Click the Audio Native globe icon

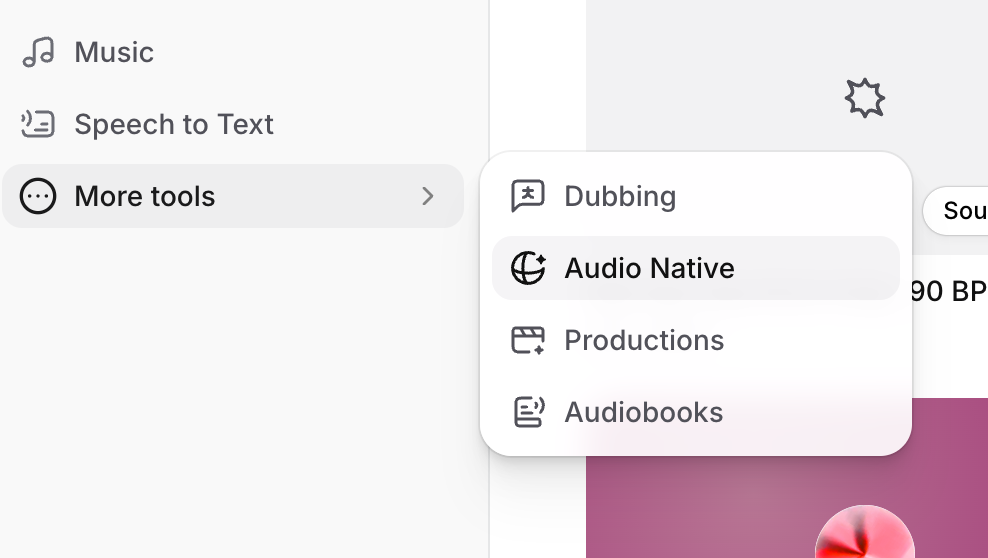point(528,268)
